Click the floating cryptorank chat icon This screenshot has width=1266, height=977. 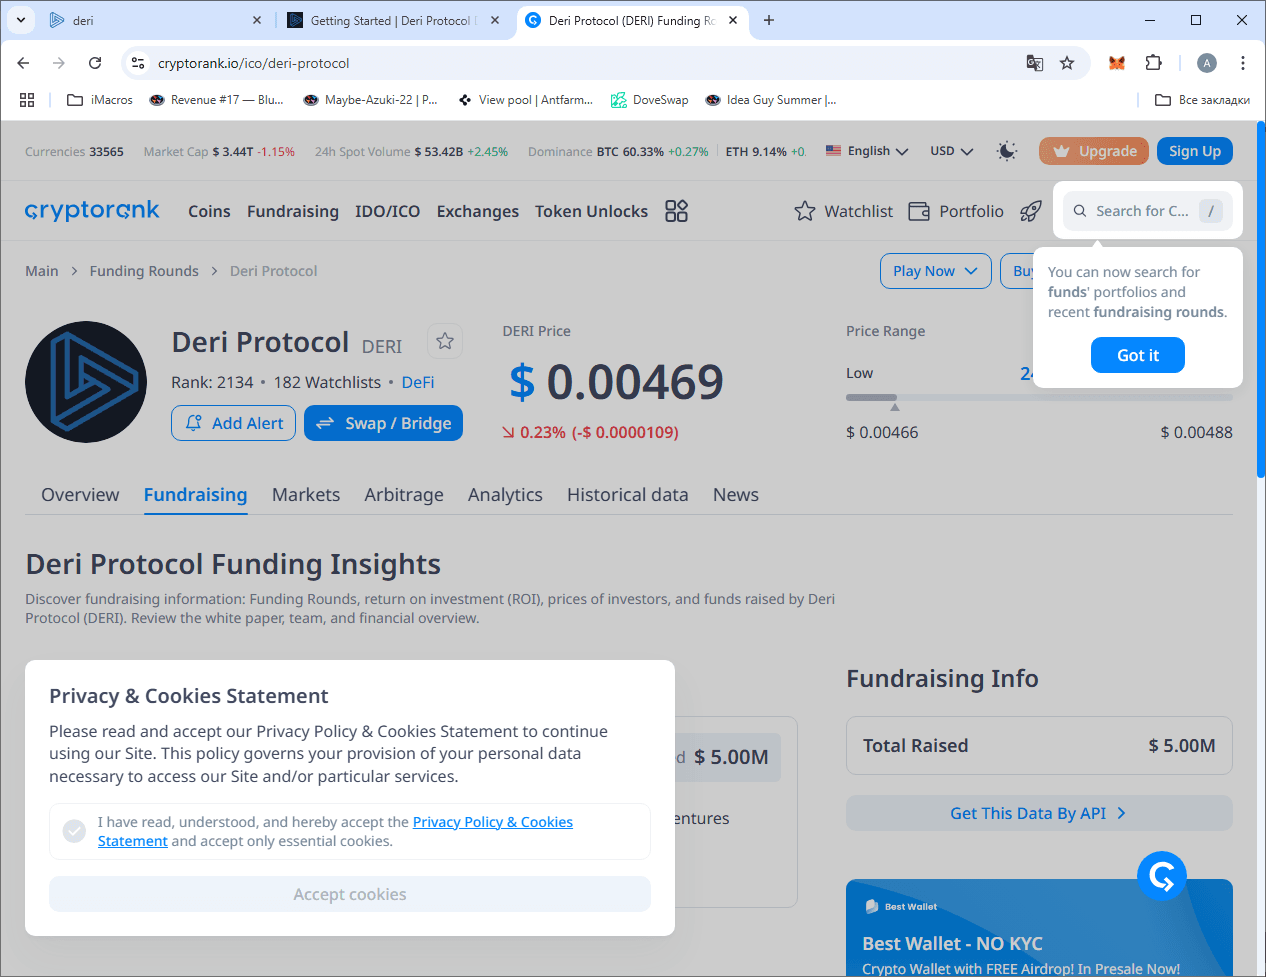pyautogui.click(x=1162, y=876)
